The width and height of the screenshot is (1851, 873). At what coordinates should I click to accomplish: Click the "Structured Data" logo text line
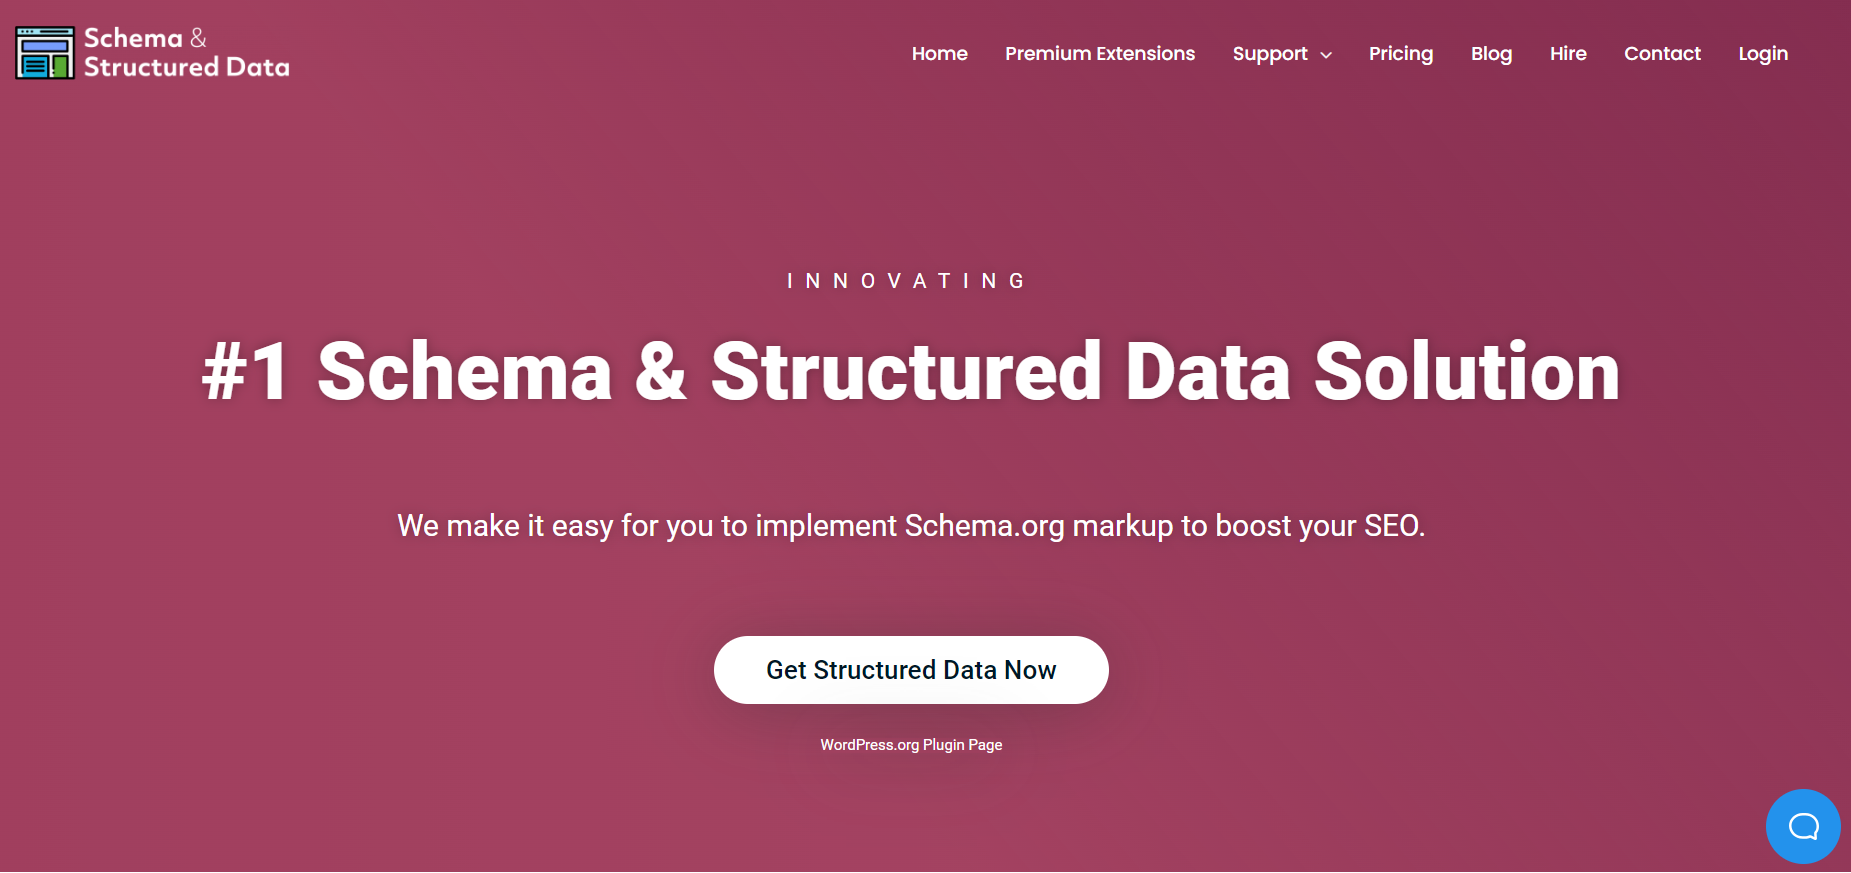click(187, 67)
